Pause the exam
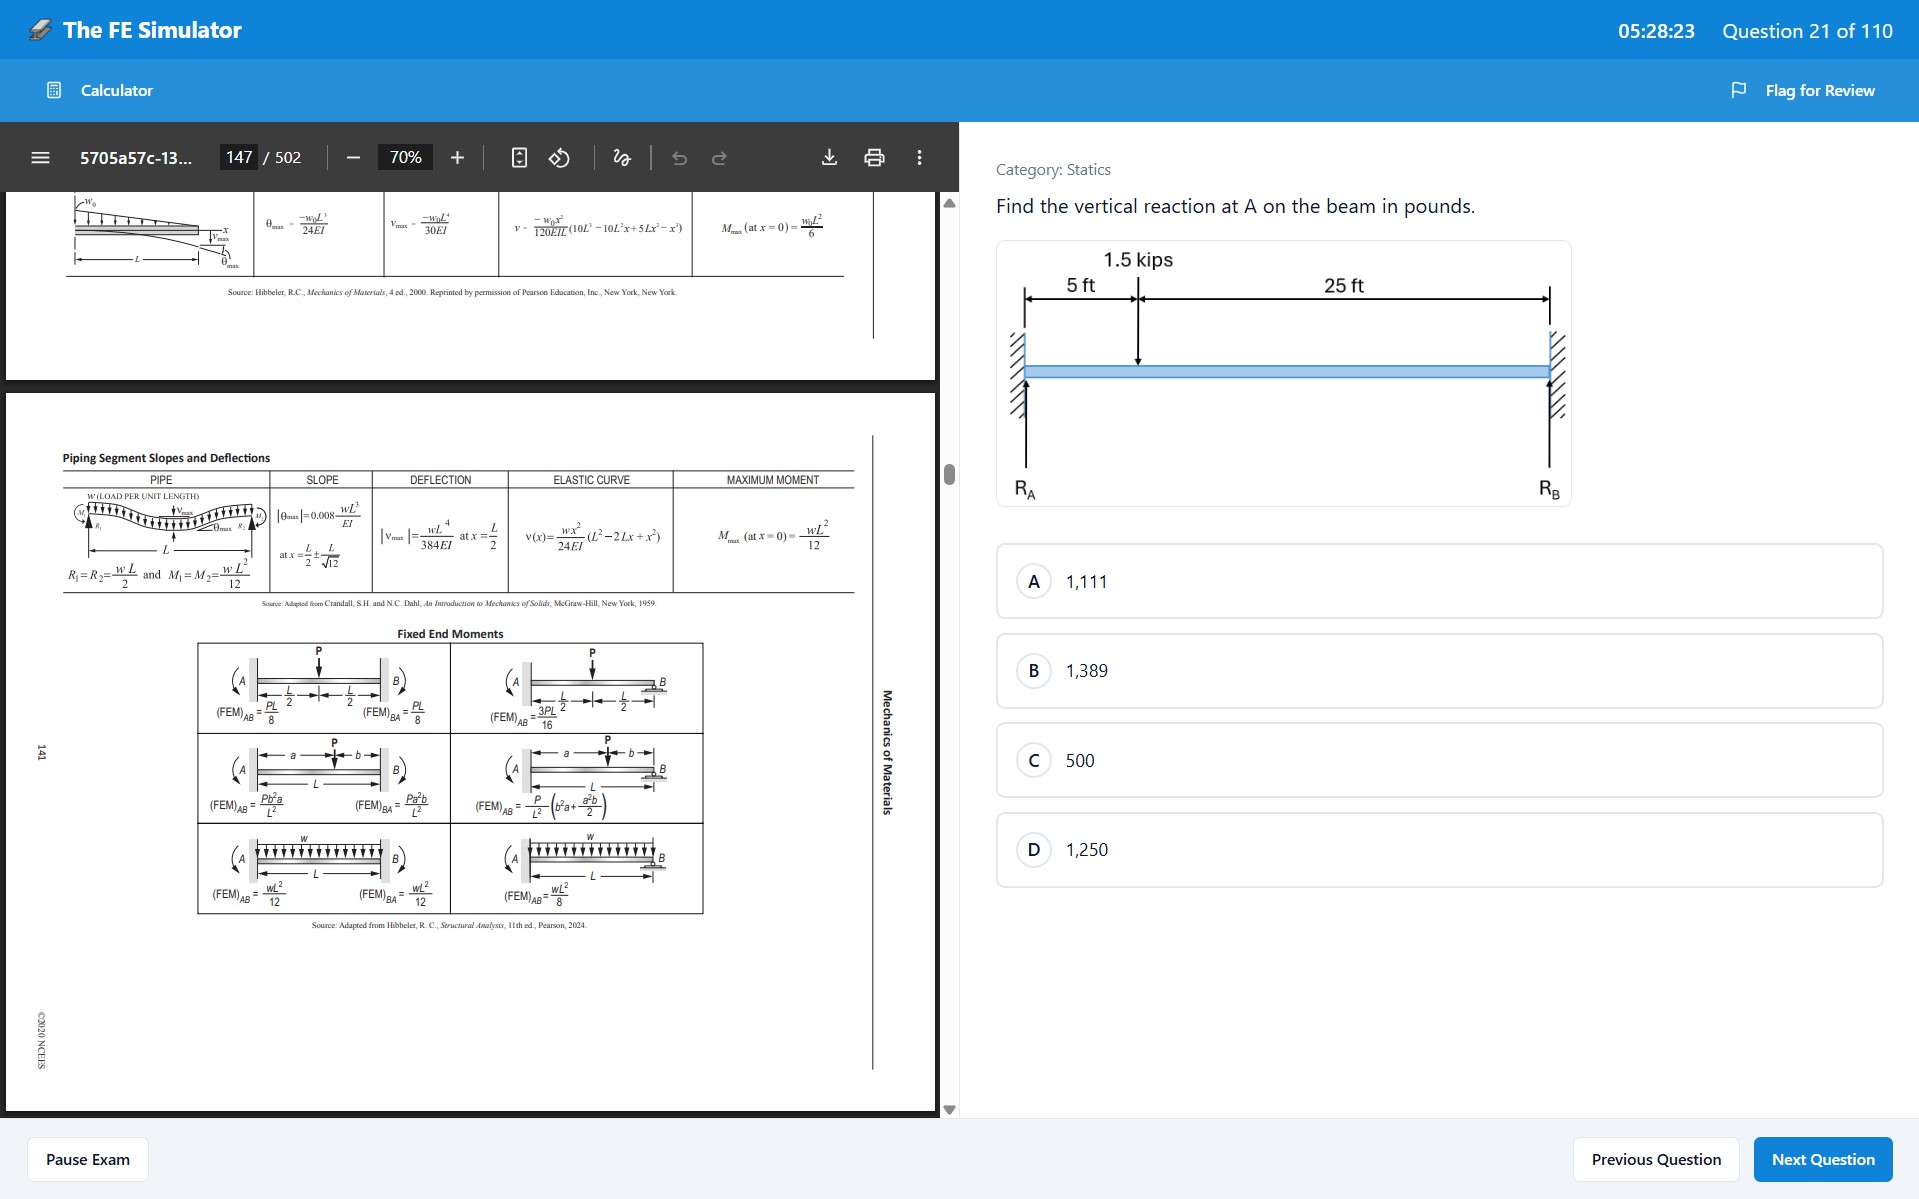1919x1199 pixels. [88, 1159]
